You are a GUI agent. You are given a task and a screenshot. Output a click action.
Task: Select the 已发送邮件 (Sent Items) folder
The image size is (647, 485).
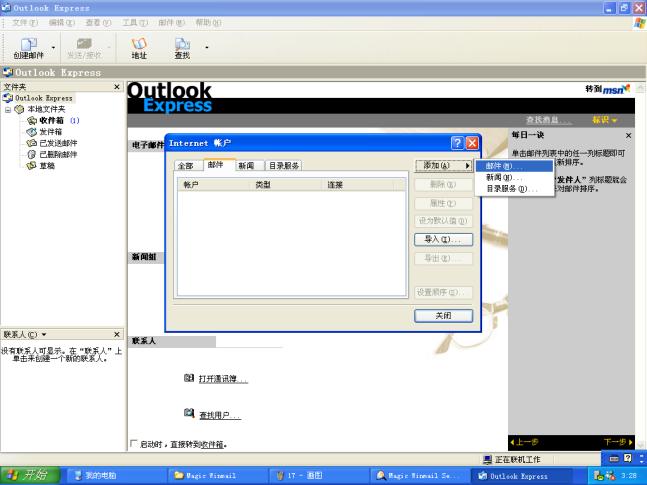[57, 142]
